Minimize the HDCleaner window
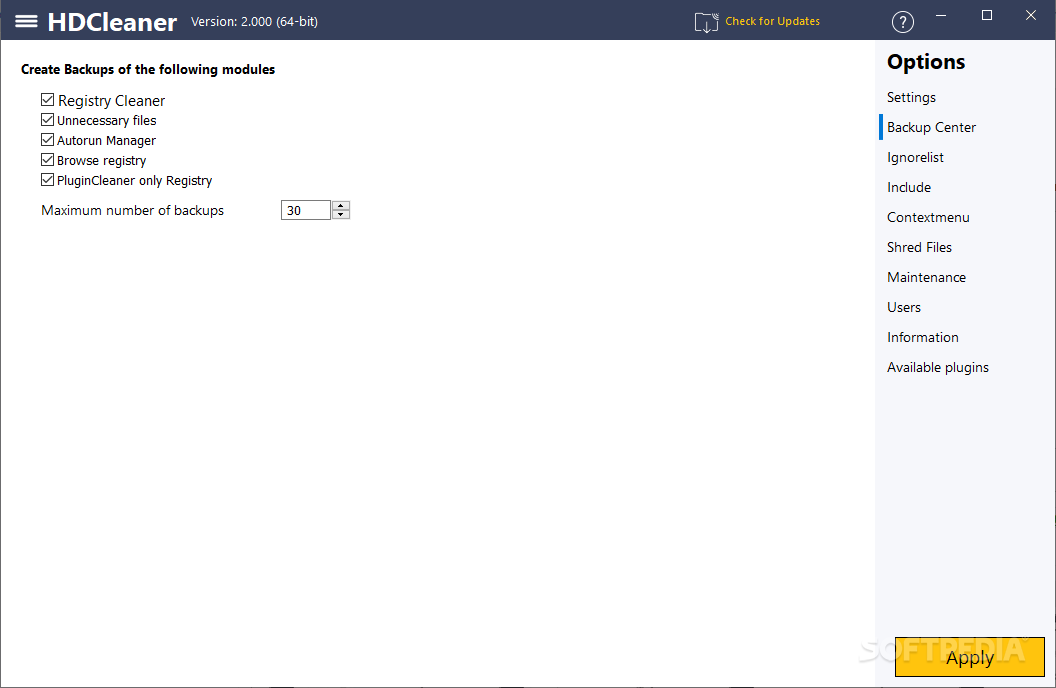 point(941,15)
